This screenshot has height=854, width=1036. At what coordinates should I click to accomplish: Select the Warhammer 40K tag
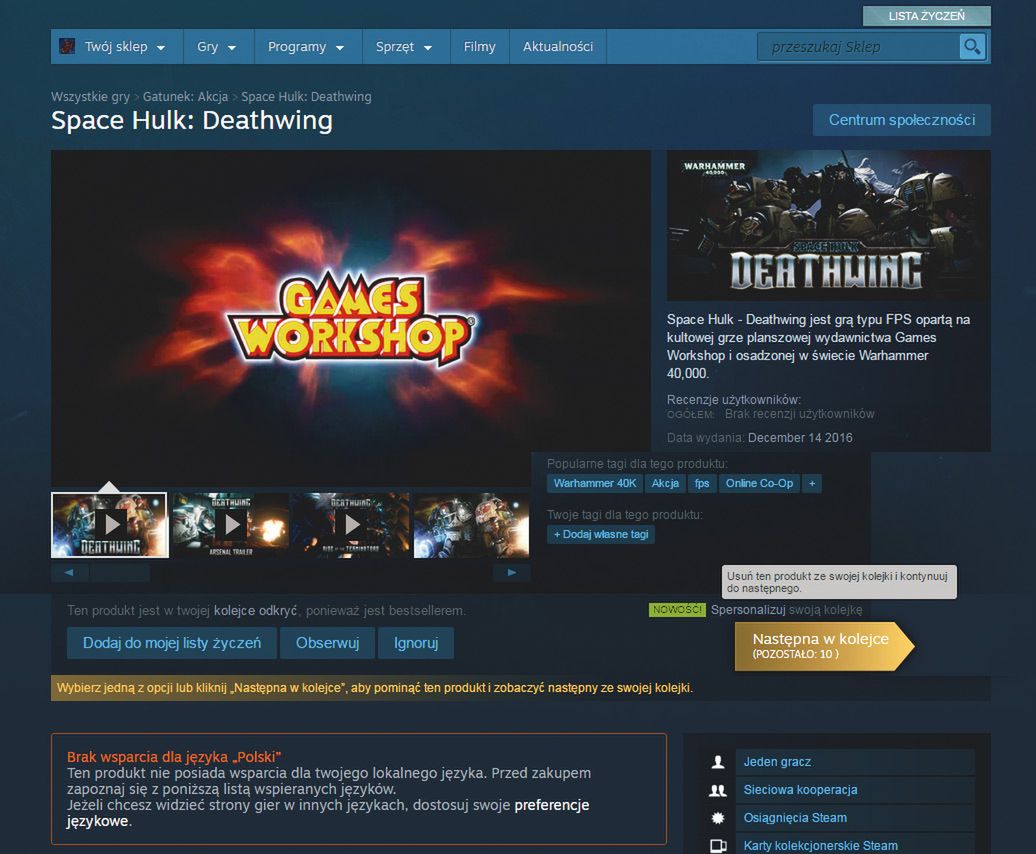pyautogui.click(x=595, y=483)
